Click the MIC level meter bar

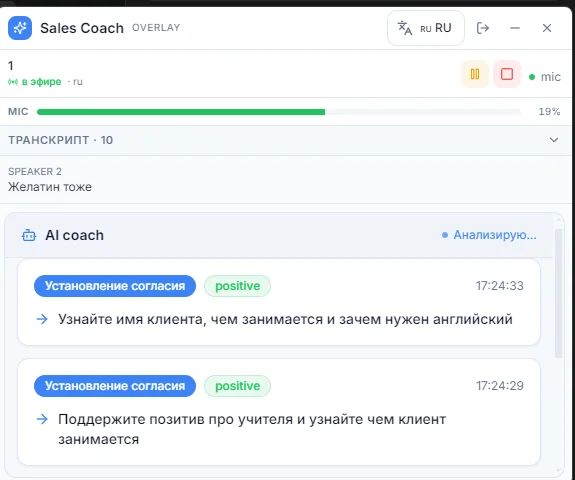(x=279, y=112)
